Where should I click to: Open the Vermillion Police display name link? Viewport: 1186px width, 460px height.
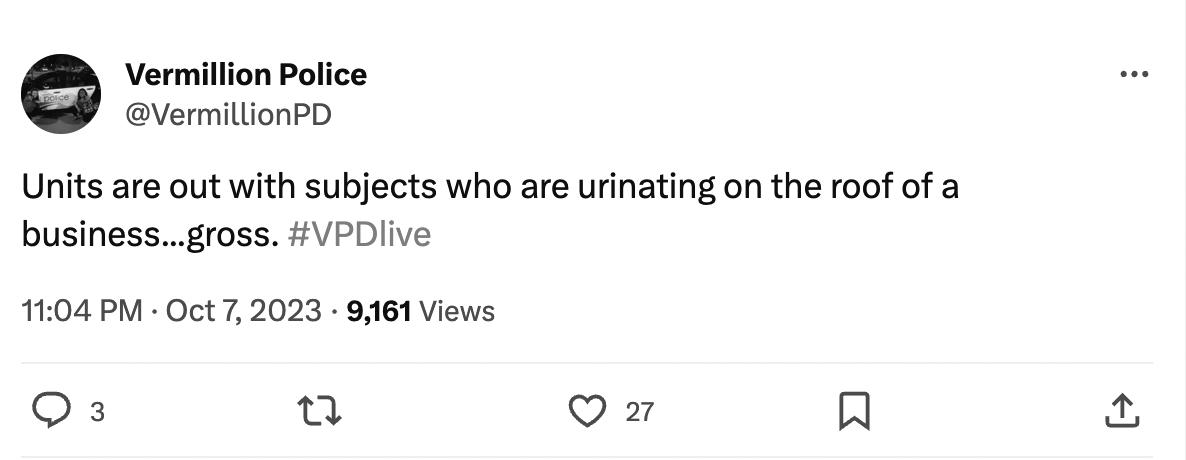pyautogui.click(x=246, y=74)
